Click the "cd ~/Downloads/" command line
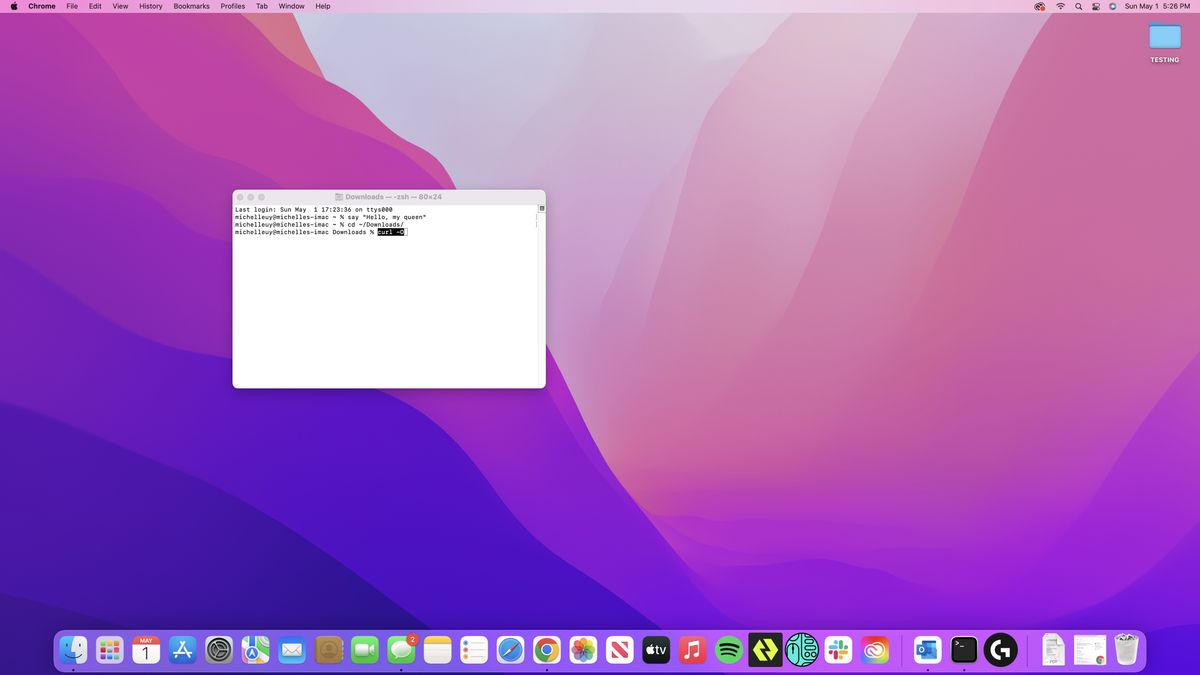 [320, 225]
